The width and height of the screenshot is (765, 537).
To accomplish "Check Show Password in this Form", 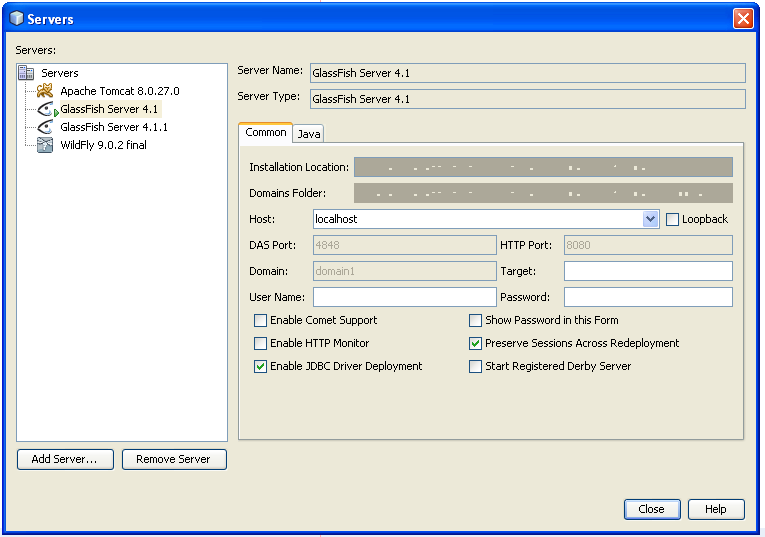I will pos(475,320).
